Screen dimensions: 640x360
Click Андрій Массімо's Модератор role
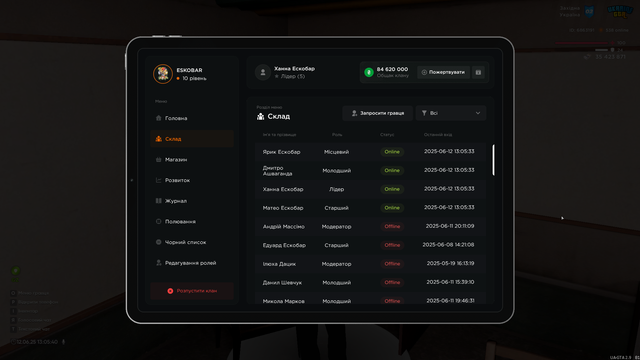(336, 227)
